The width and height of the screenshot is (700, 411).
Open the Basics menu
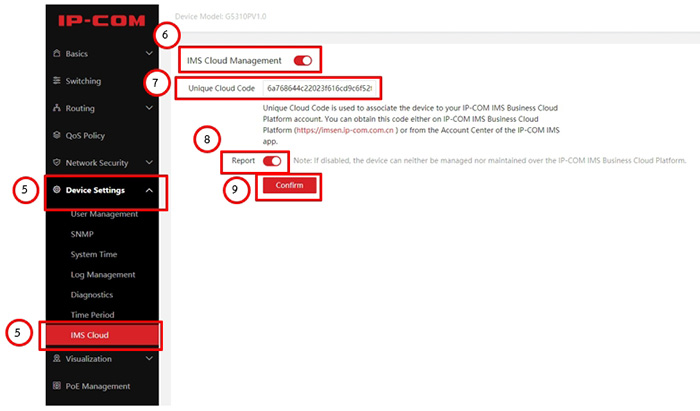[x=102, y=54]
